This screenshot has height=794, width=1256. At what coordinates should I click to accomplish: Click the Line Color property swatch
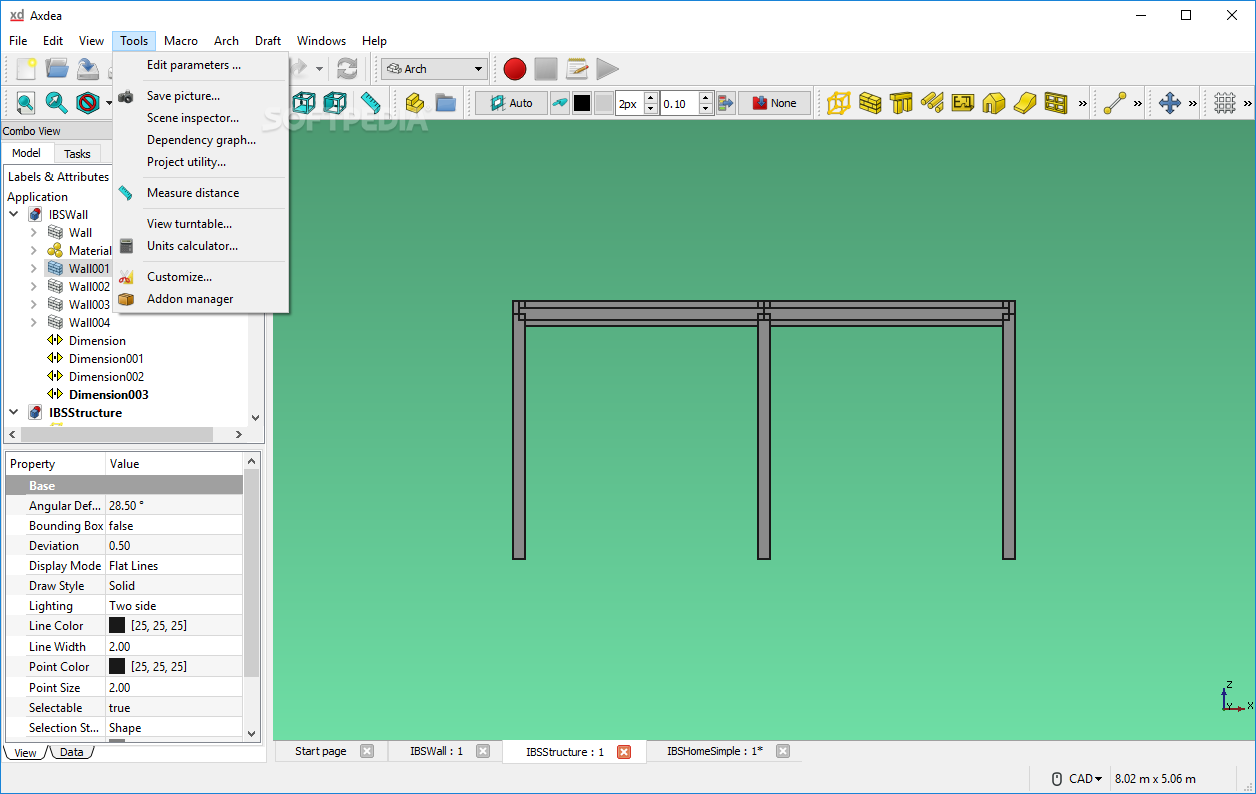click(x=117, y=625)
